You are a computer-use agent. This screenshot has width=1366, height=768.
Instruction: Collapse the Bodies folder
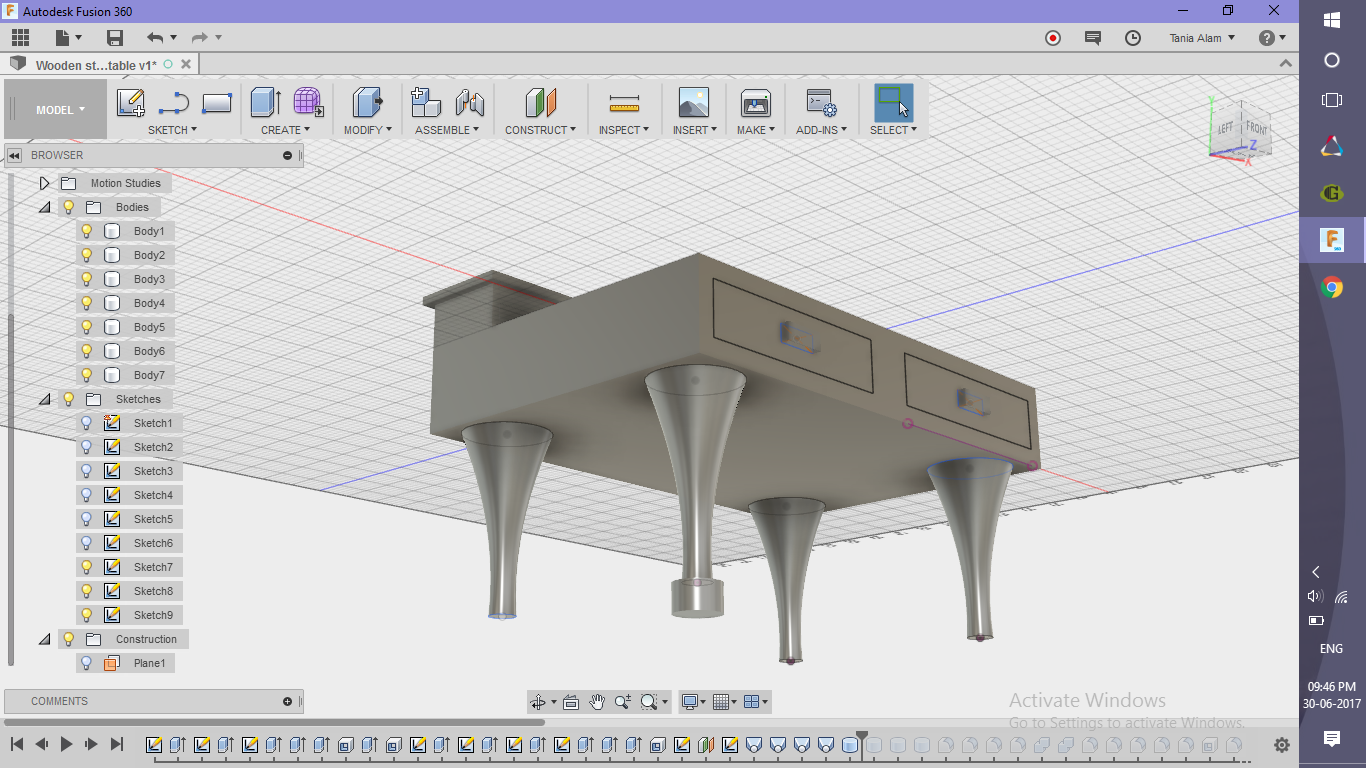click(x=44, y=207)
